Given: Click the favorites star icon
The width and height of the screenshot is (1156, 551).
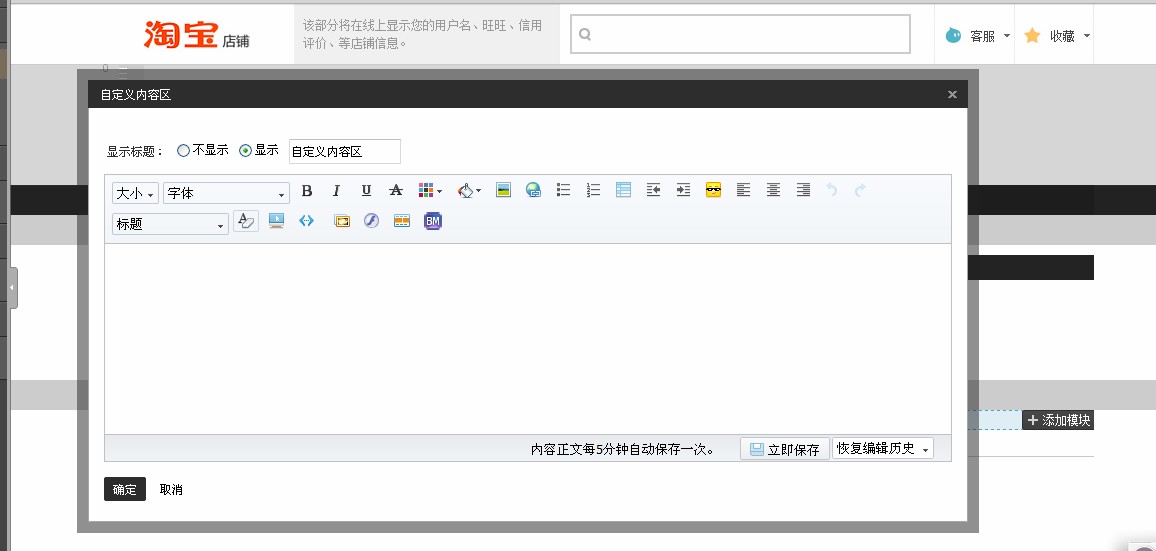Looking at the screenshot, I should [1032, 35].
